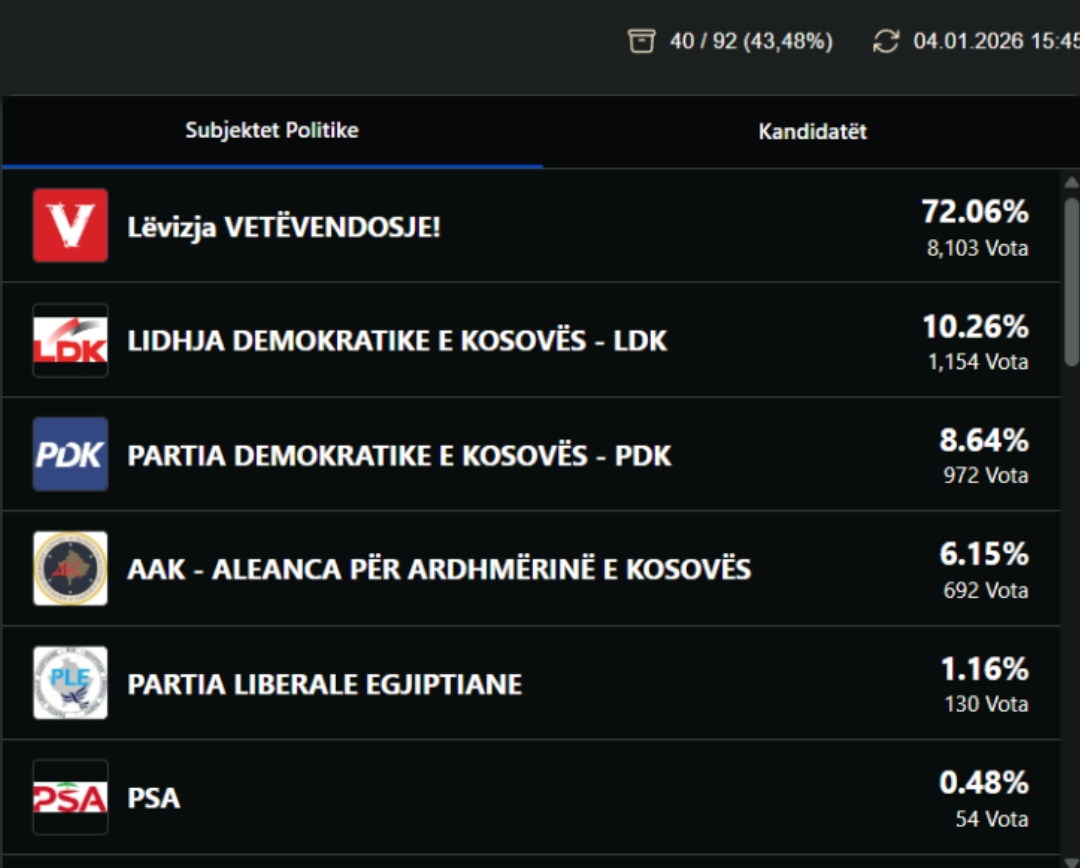Click the Vetëvendosje red V logo
Screen dimensions: 1080x868
[x=70, y=226]
